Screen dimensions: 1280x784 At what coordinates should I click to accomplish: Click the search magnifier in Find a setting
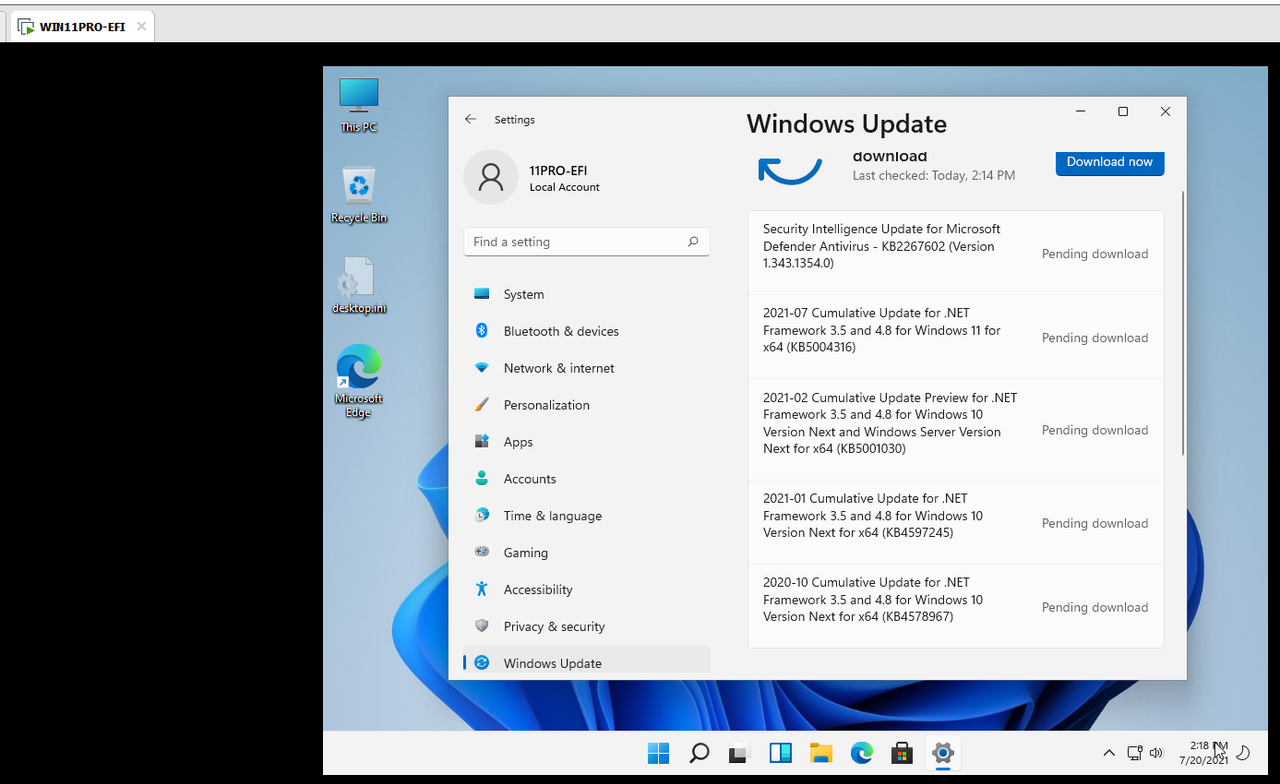(693, 242)
